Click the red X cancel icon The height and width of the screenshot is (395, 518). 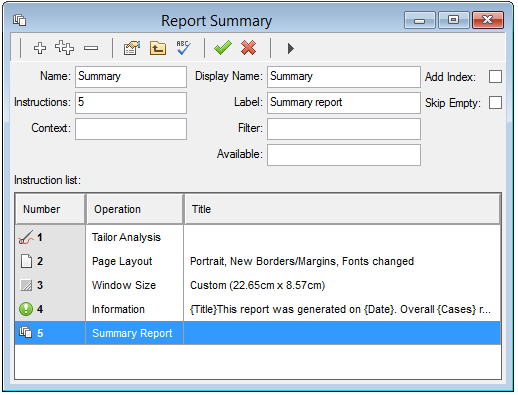tap(248, 48)
